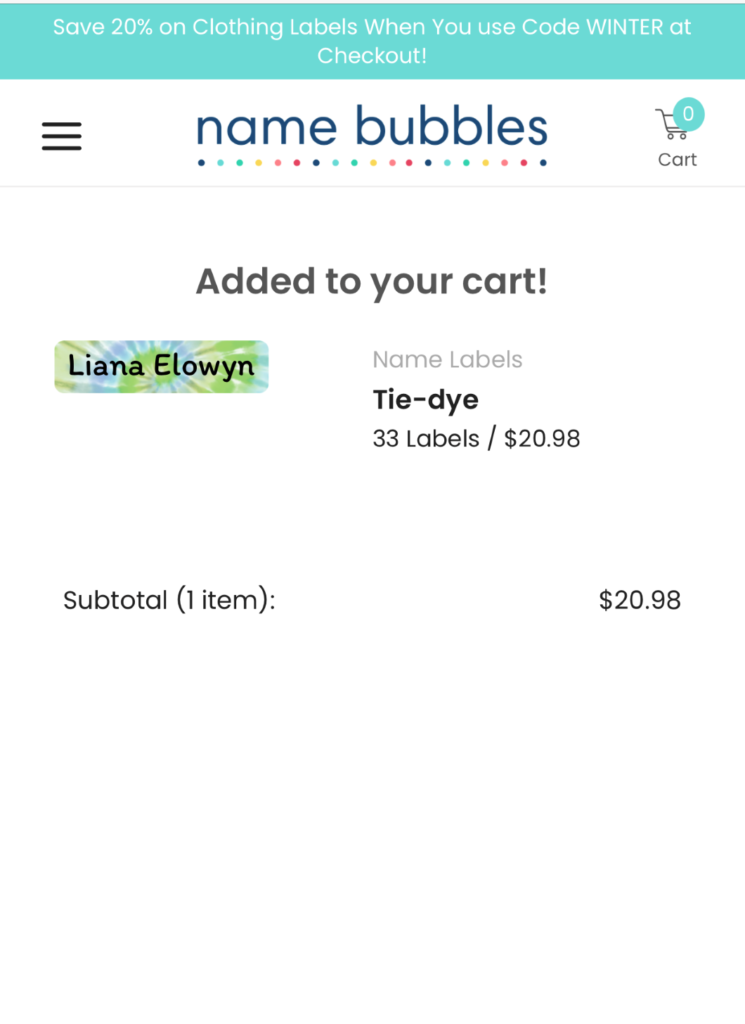
Task: Click the cart count badge showing 0
Action: (x=688, y=113)
